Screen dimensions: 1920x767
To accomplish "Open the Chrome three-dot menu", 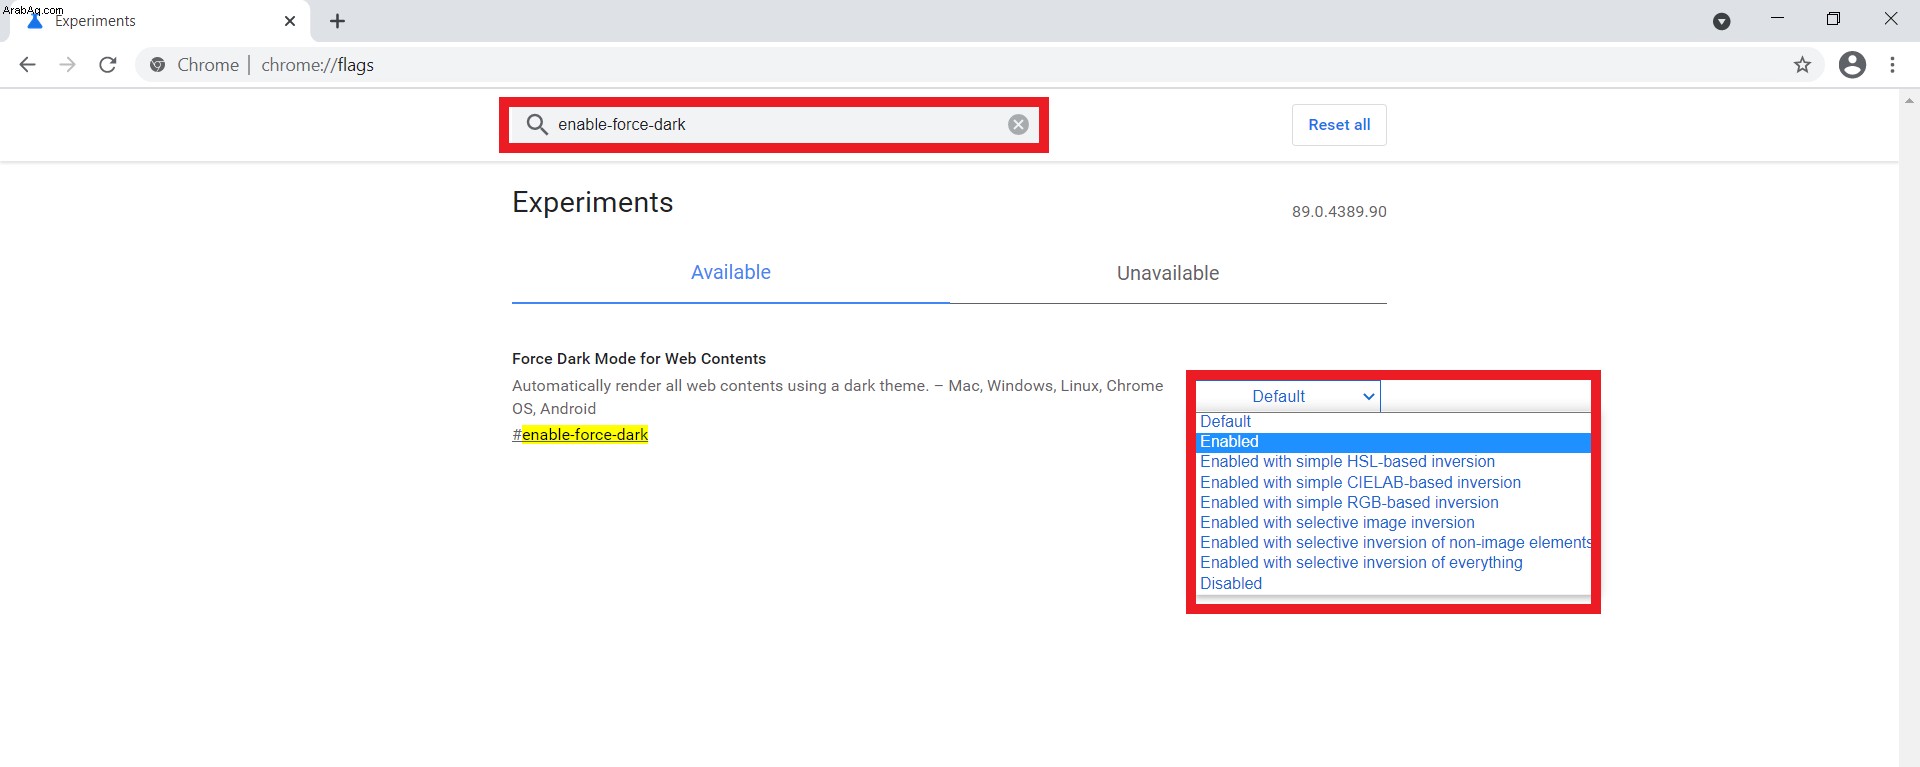I will 1892,65.
